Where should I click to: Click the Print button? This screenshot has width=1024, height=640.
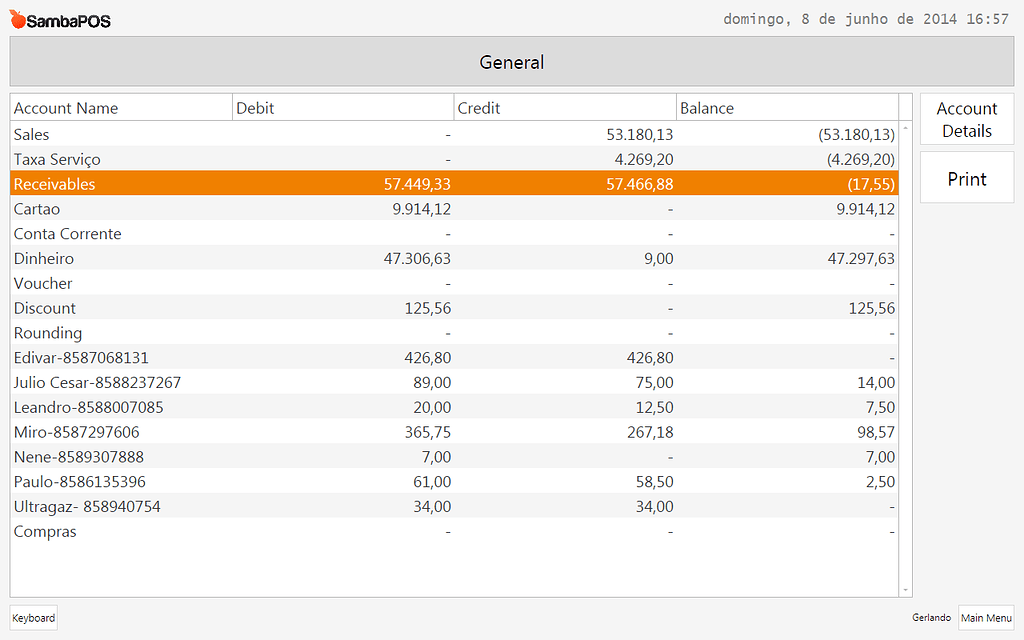click(966, 177)
